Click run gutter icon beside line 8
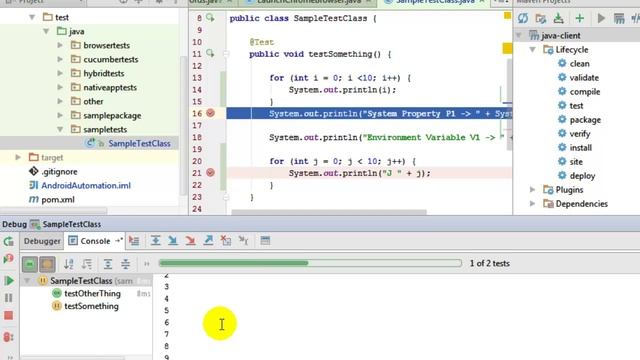 point(210,18)
